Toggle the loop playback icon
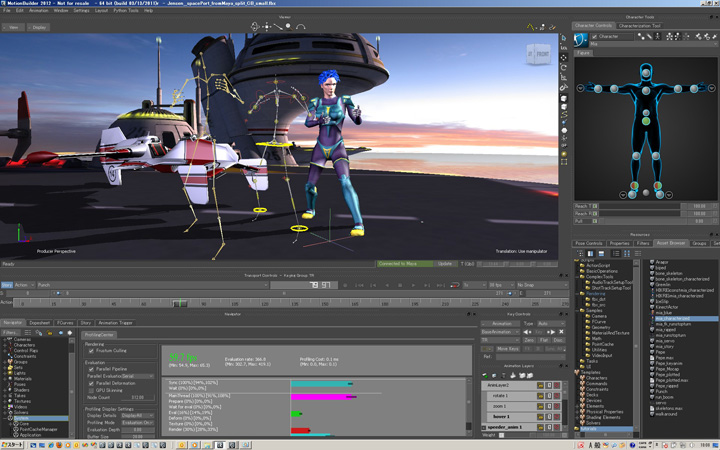 point(455,285)
